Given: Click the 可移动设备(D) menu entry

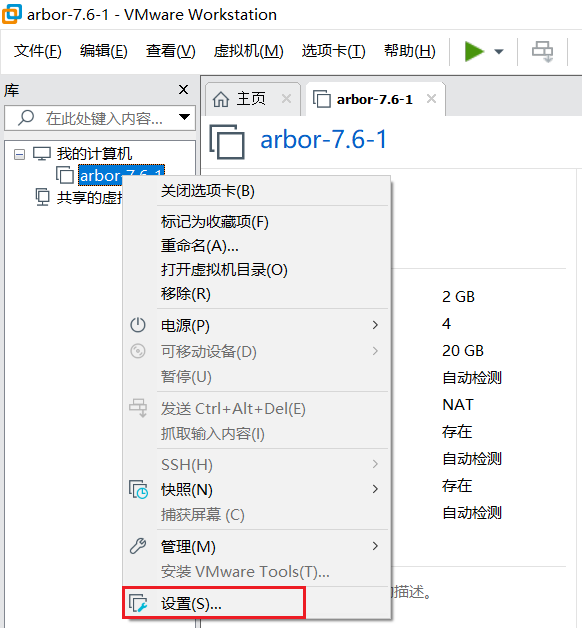Looking at the screenshot, I should (x=257, y=351).
